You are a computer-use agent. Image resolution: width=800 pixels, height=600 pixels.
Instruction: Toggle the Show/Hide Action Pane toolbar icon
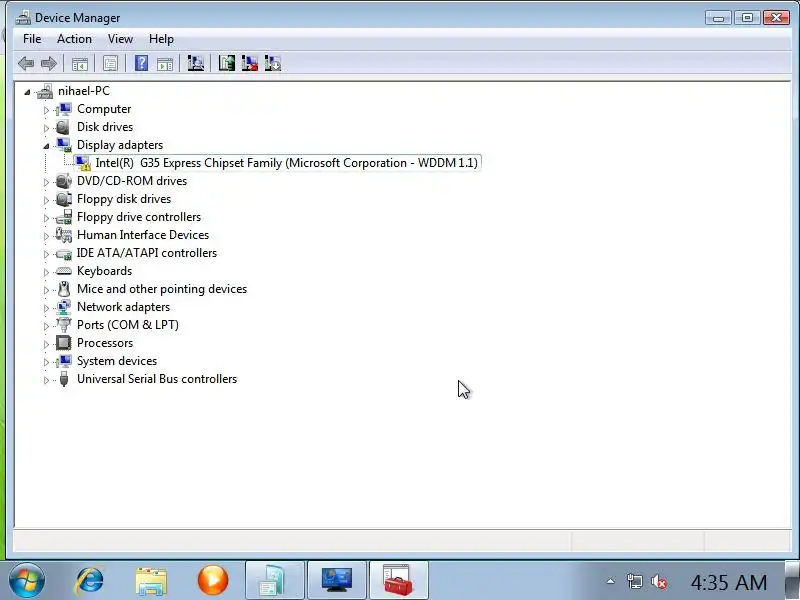coord(165,64)
